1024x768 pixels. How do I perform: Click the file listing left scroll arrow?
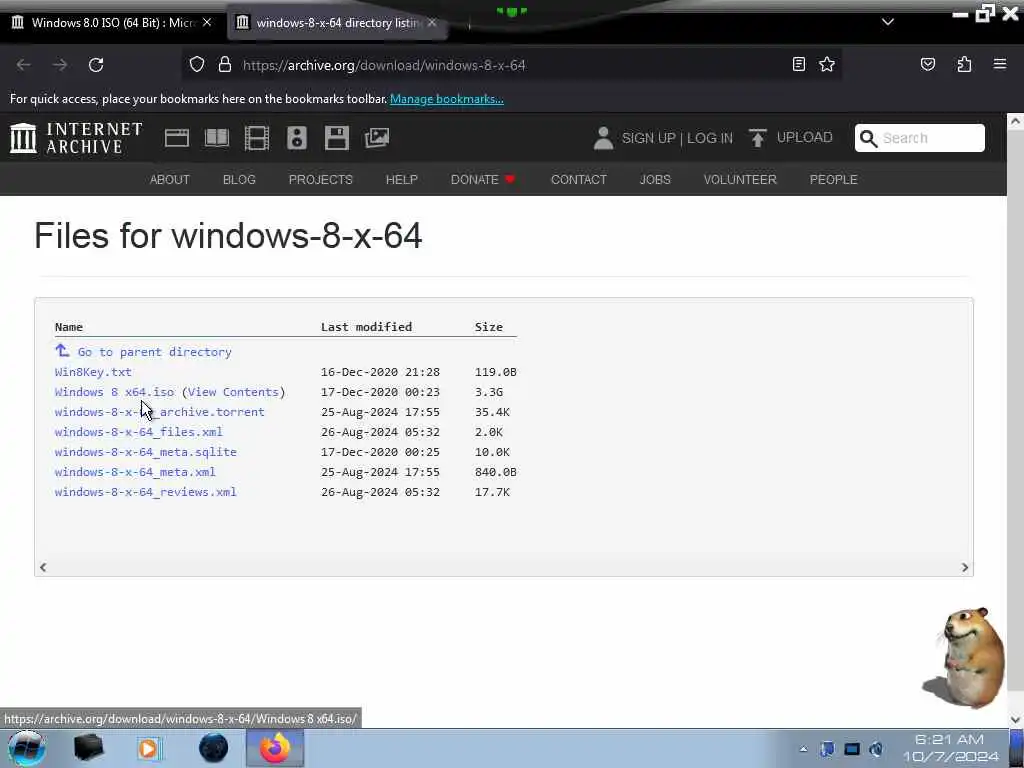pyautogui.click(x=43, y=568)
